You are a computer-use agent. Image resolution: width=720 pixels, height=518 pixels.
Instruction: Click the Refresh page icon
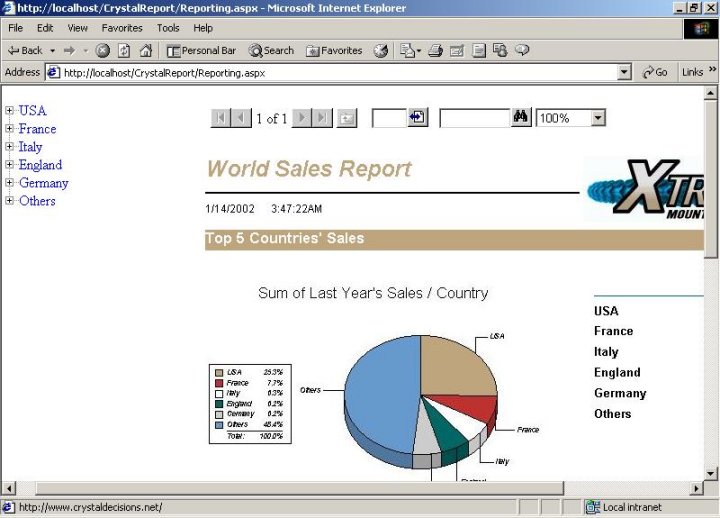[124, 50]
